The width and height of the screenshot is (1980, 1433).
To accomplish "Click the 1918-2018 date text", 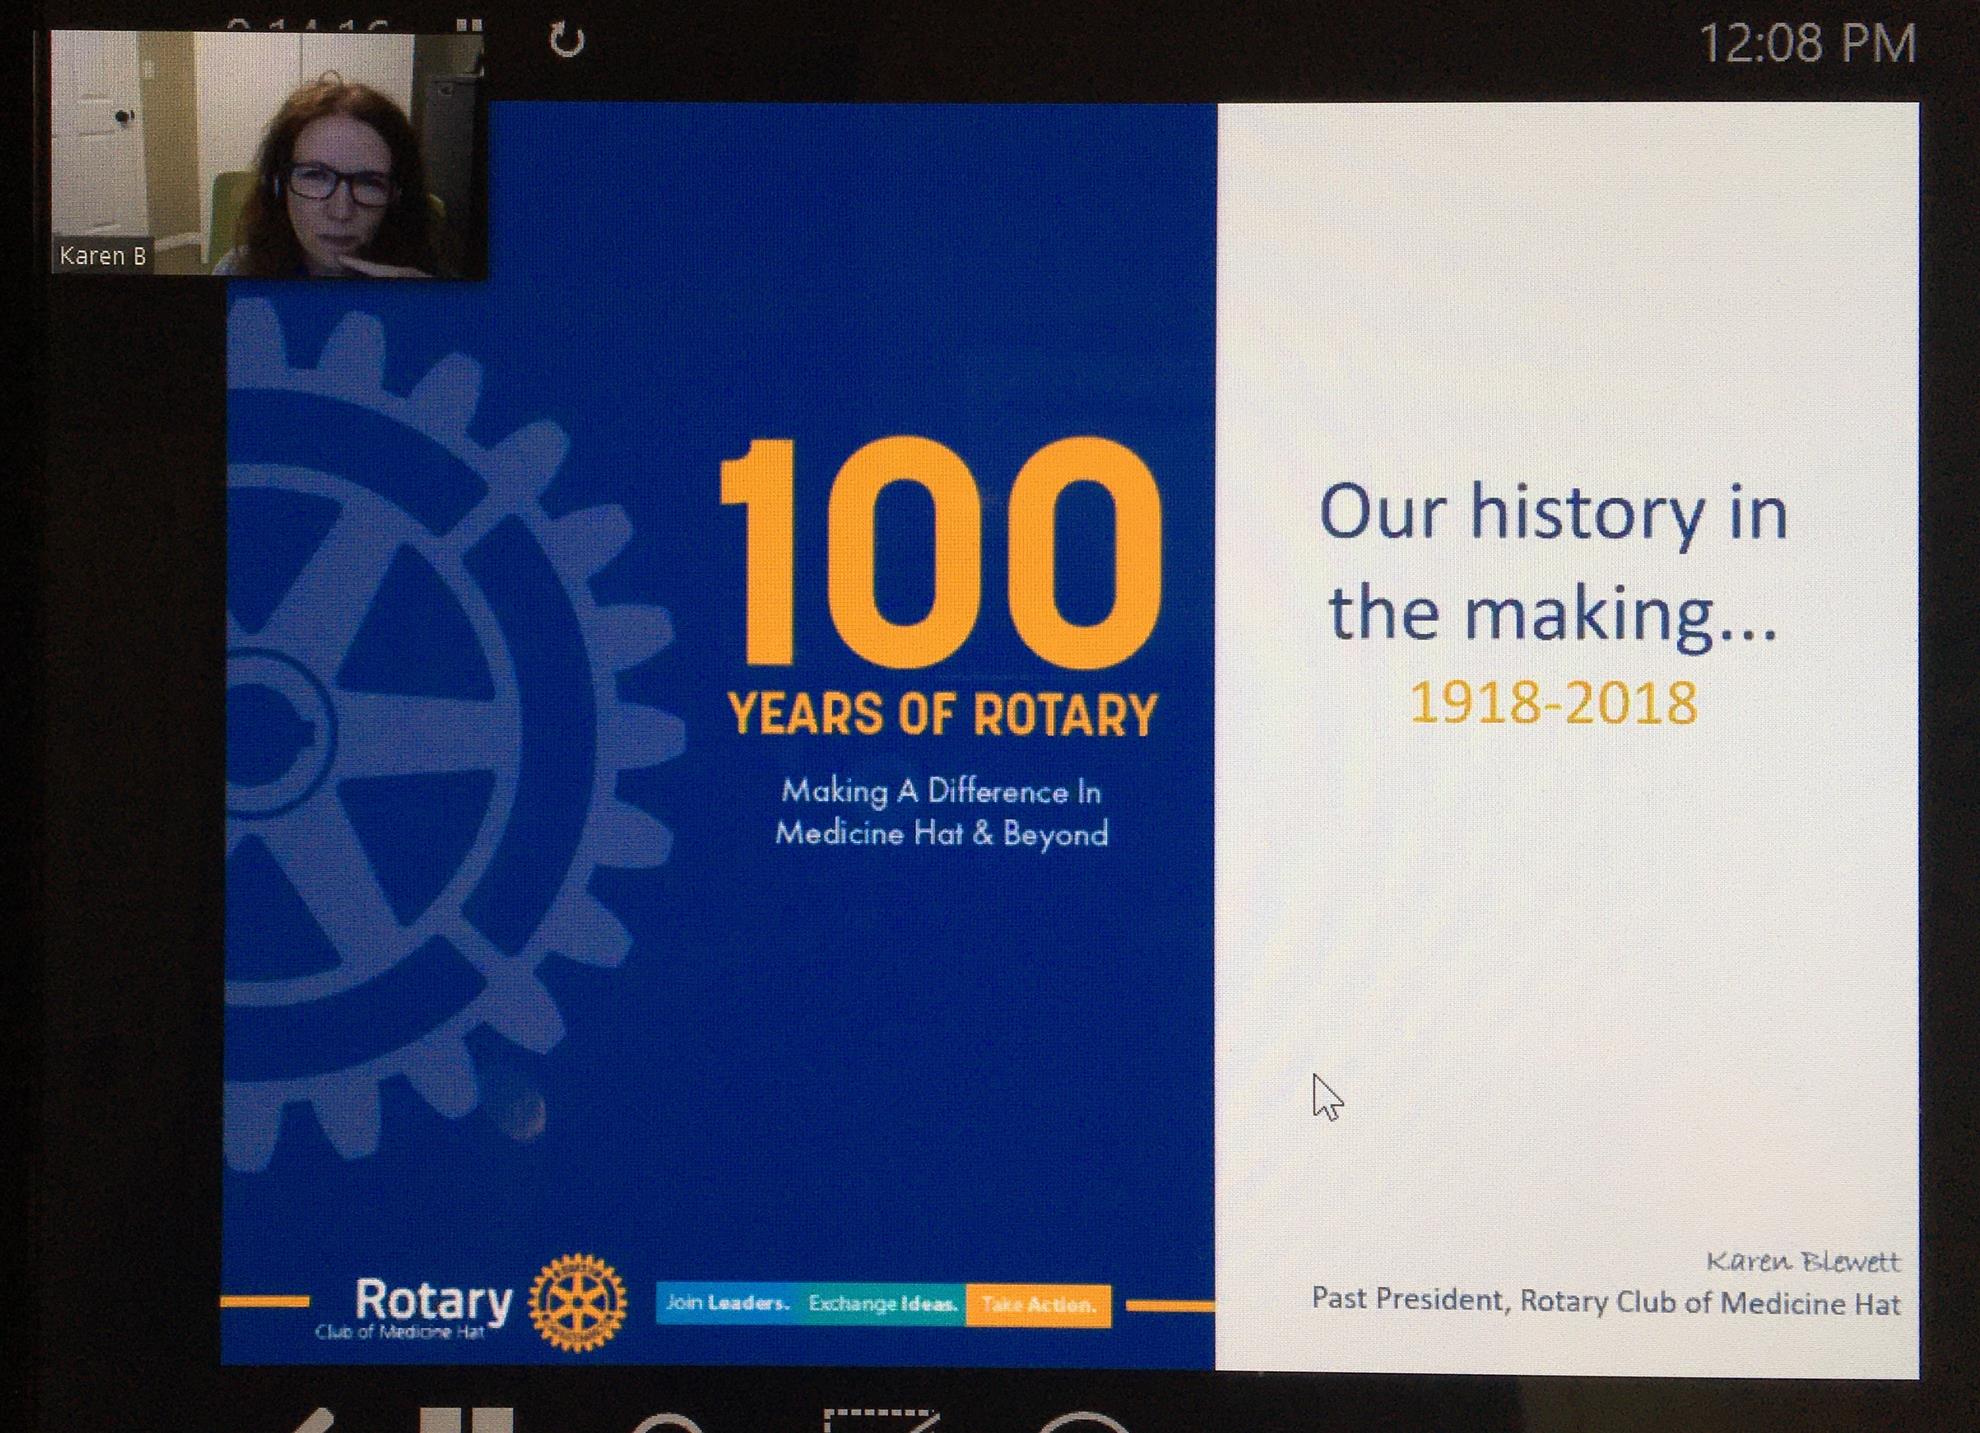I will (x=1553, y=703).
